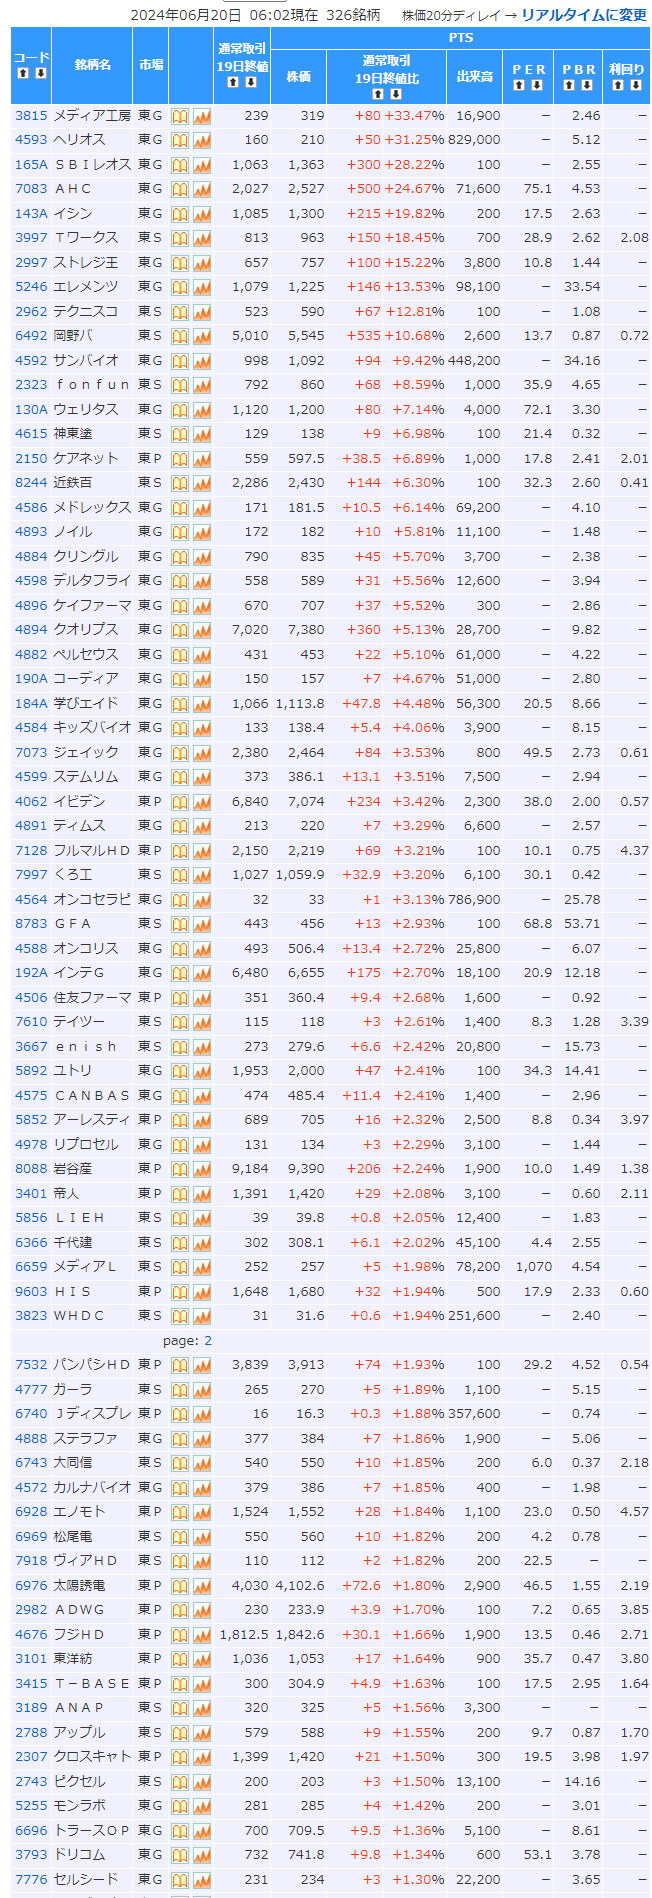Open book icon for 住友ファーマ row
Image resolution: width=652 pixels, height=1898 pixels.
point(180,998)
